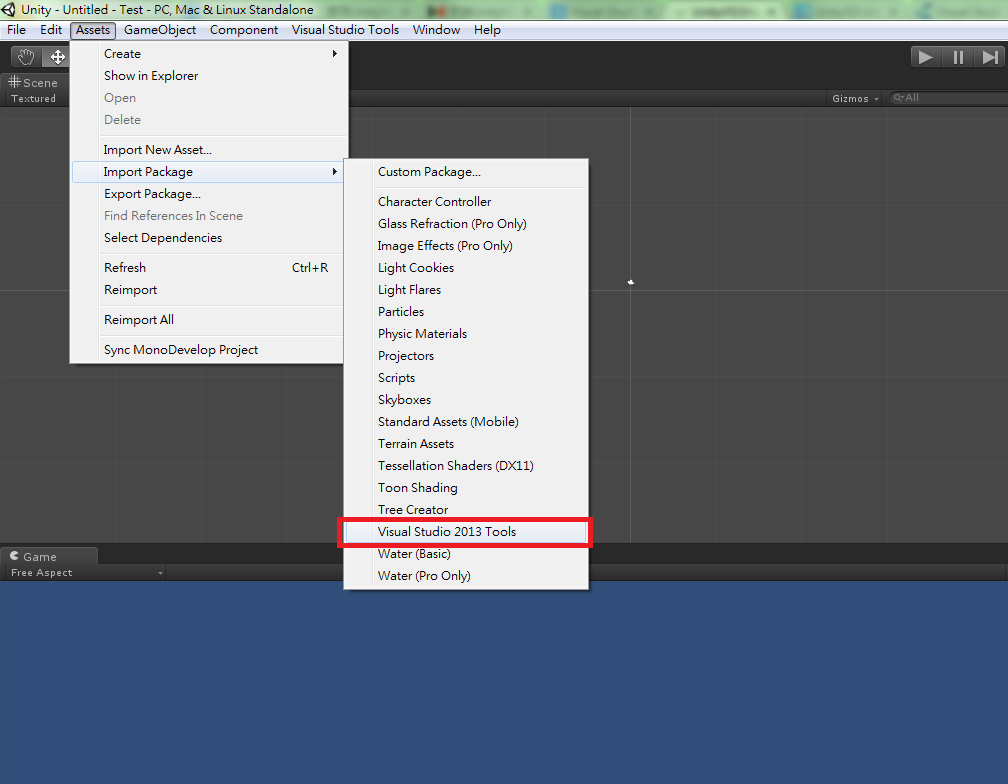Image resolution: width=1008 pixels, height=784 pixels.
Task: Import Character Controller package
Action: click(x=466, y=202)
